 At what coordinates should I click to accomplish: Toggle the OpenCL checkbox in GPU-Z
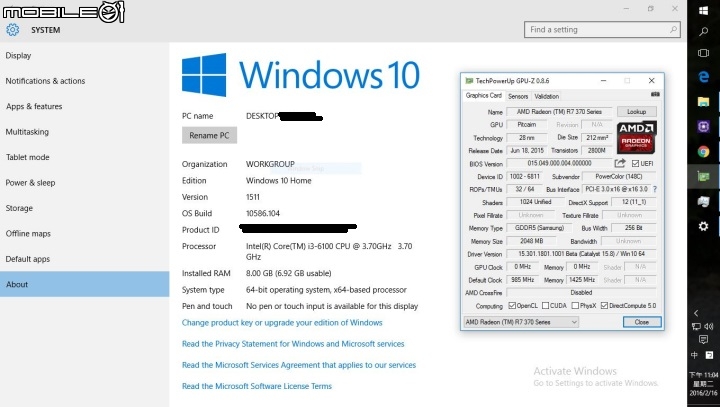512,305
